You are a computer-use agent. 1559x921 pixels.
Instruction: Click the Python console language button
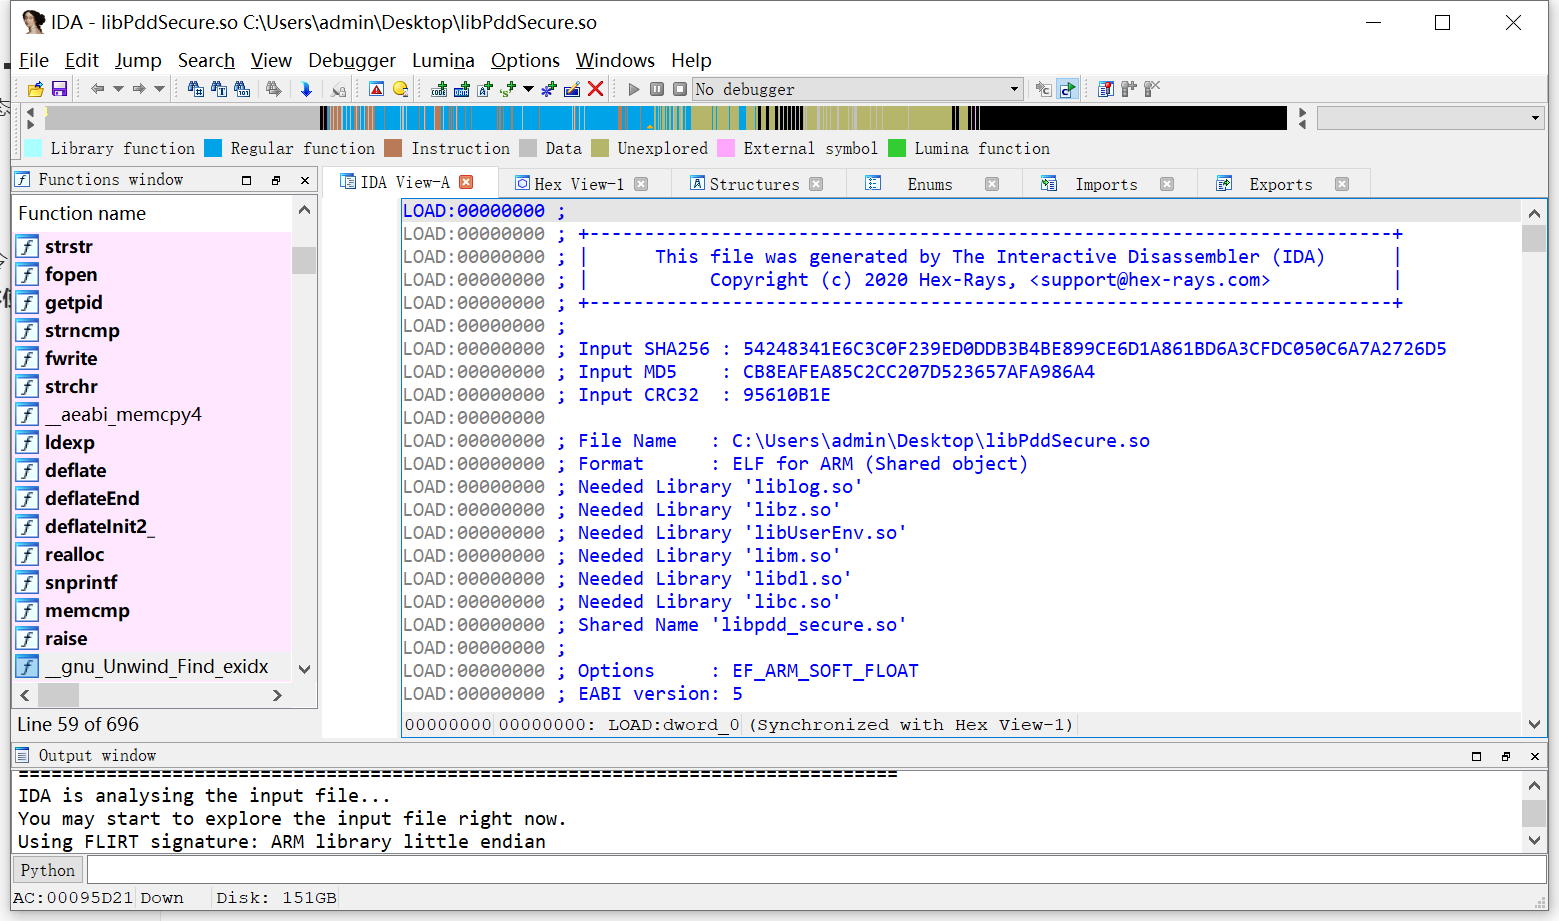point(47,870)
